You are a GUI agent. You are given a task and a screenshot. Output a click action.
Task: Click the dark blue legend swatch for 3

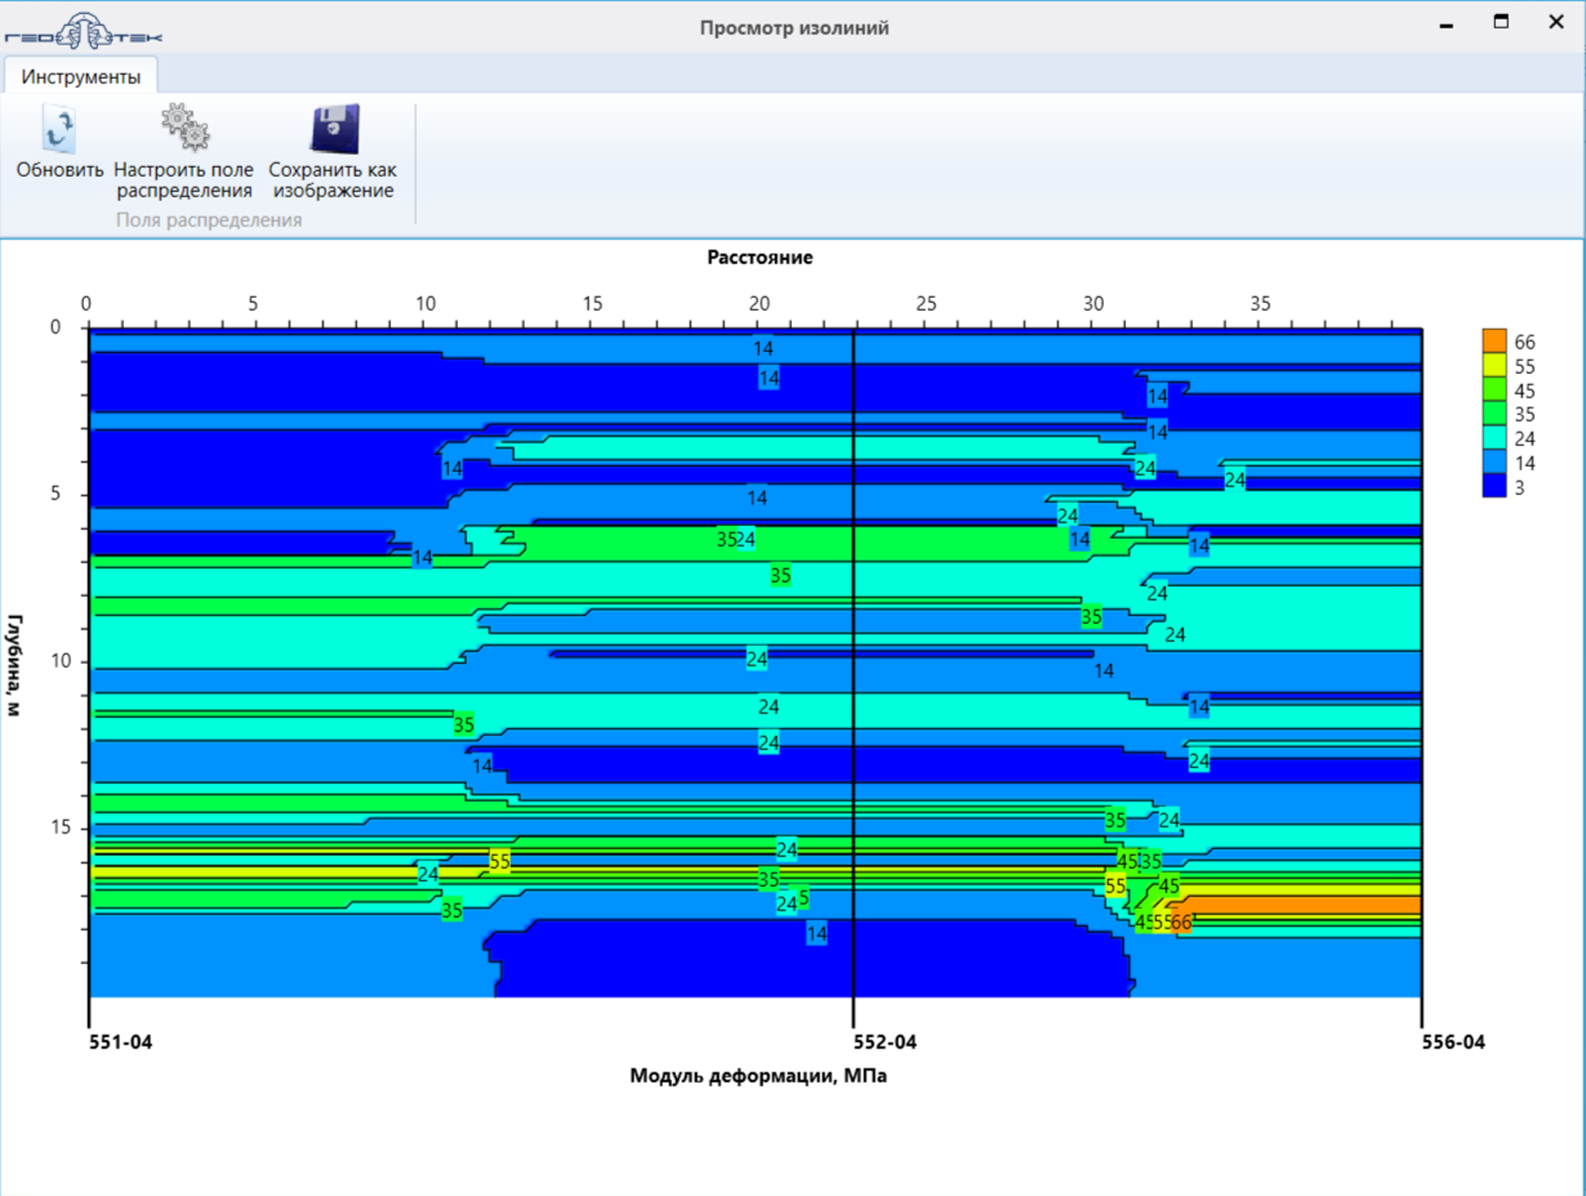(1494, 486)
